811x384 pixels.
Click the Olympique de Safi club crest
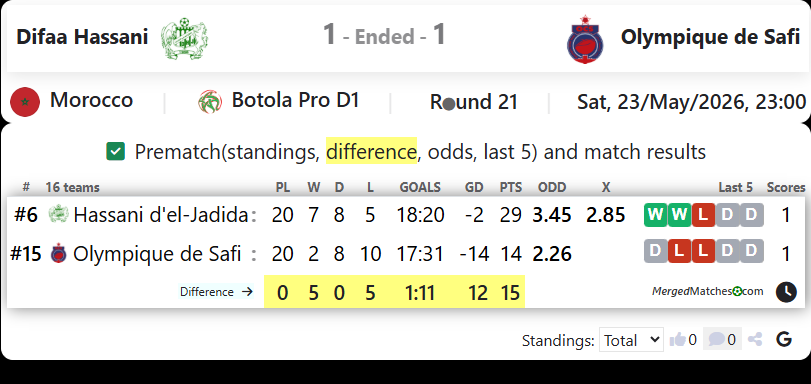click(585, 39)
